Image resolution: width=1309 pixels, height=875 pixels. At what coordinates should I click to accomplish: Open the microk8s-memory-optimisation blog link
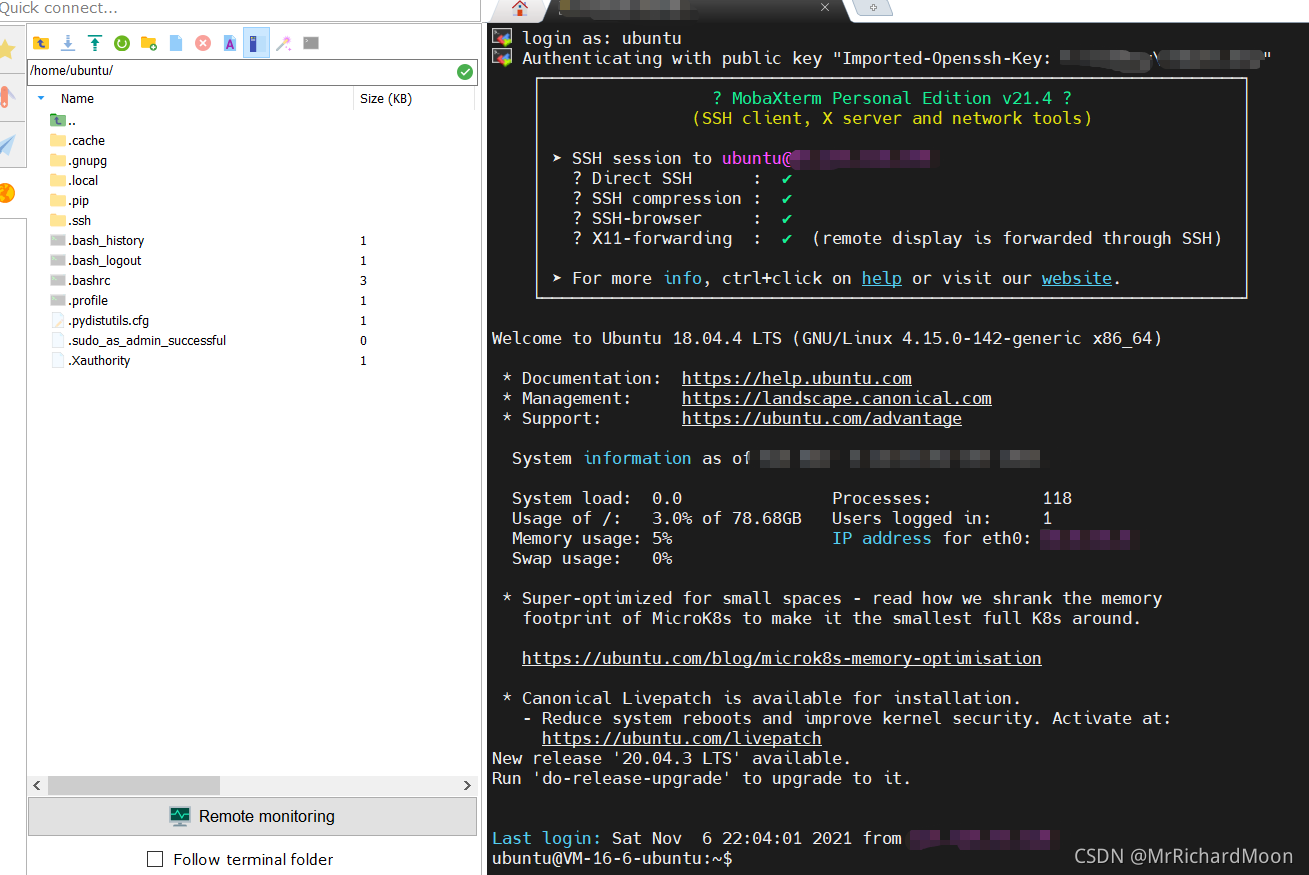click(x=782, y=658)
